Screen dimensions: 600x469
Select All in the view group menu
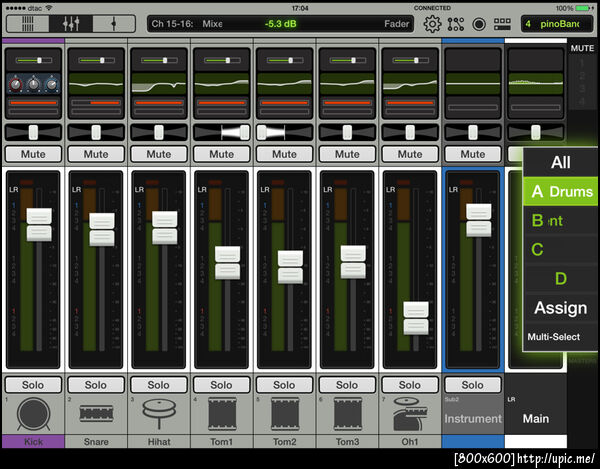560,162
